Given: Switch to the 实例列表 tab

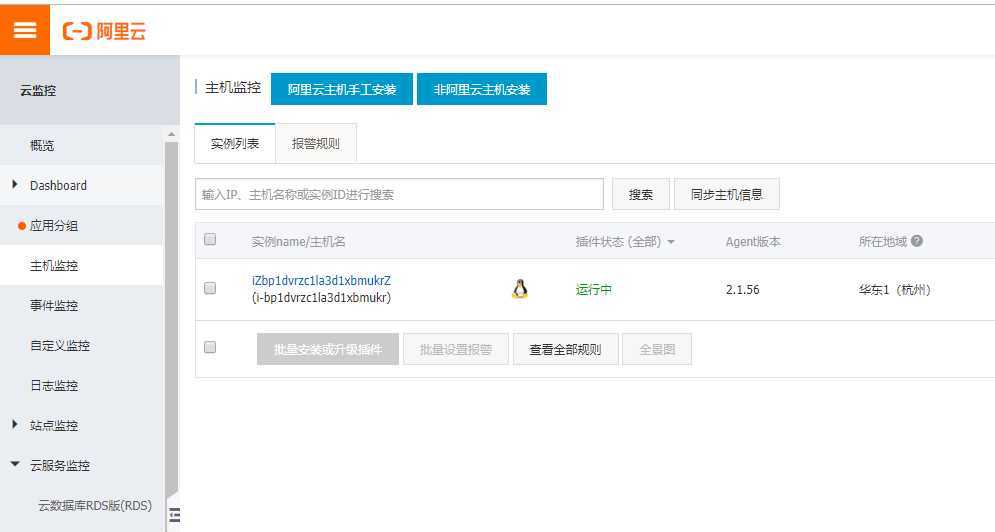Looking at the screenshot, I should [235, 143].
